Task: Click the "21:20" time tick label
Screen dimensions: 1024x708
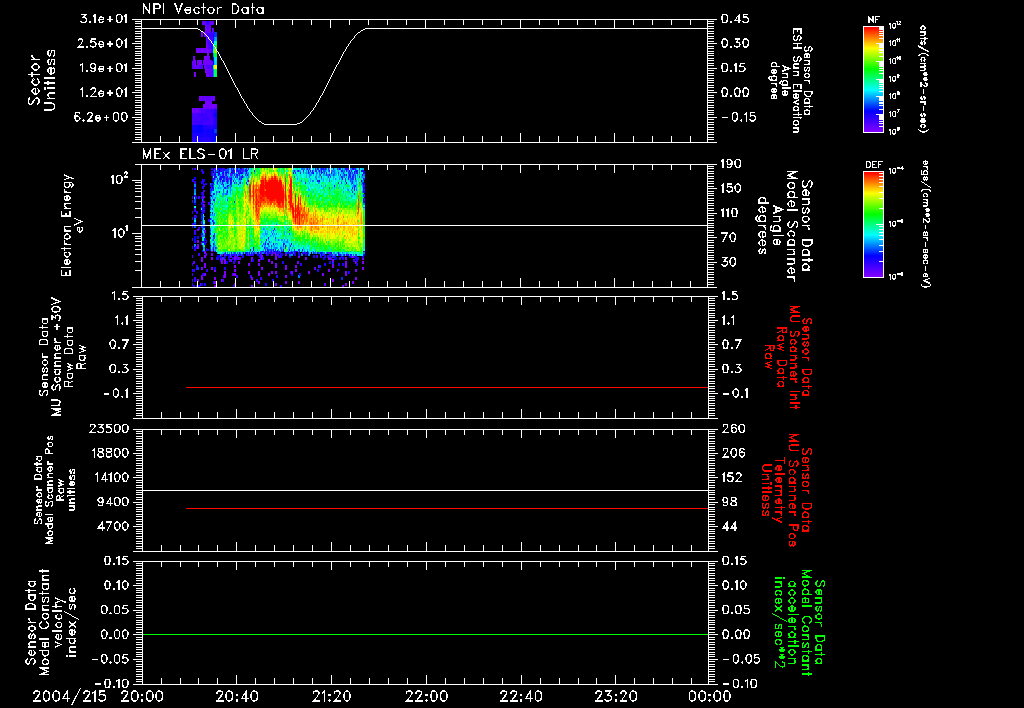Action: tap(331, 696)
